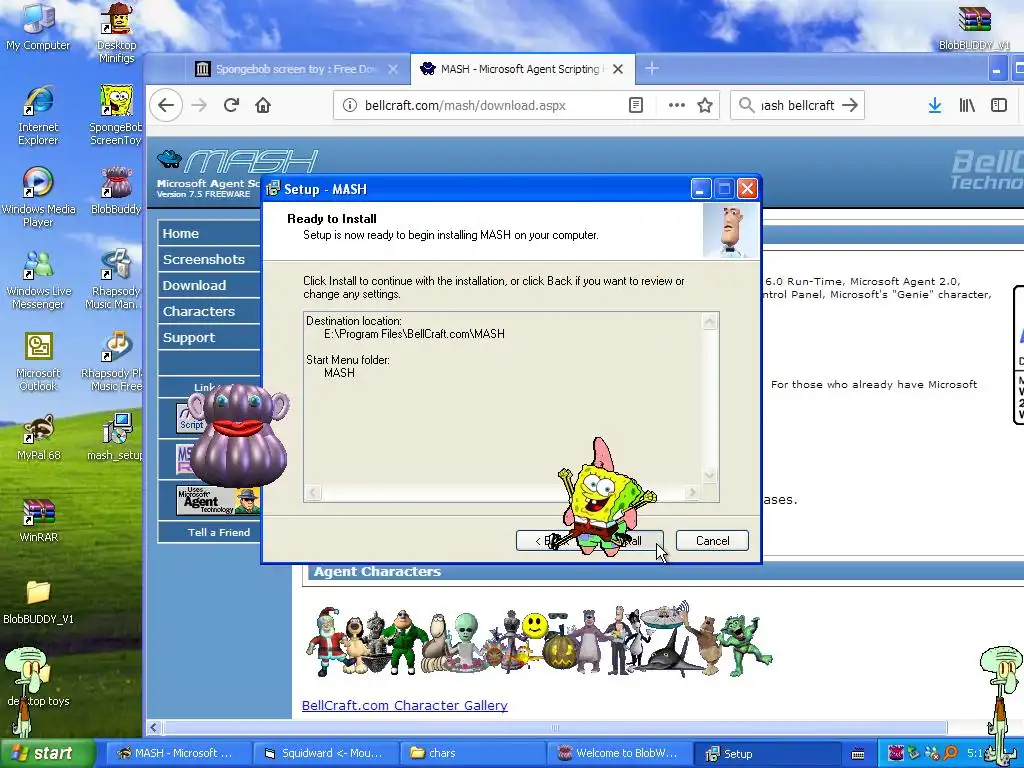Open Windows Media Player desktop icon
This screenshot has width=1024, height=768.
pos(38,197)
